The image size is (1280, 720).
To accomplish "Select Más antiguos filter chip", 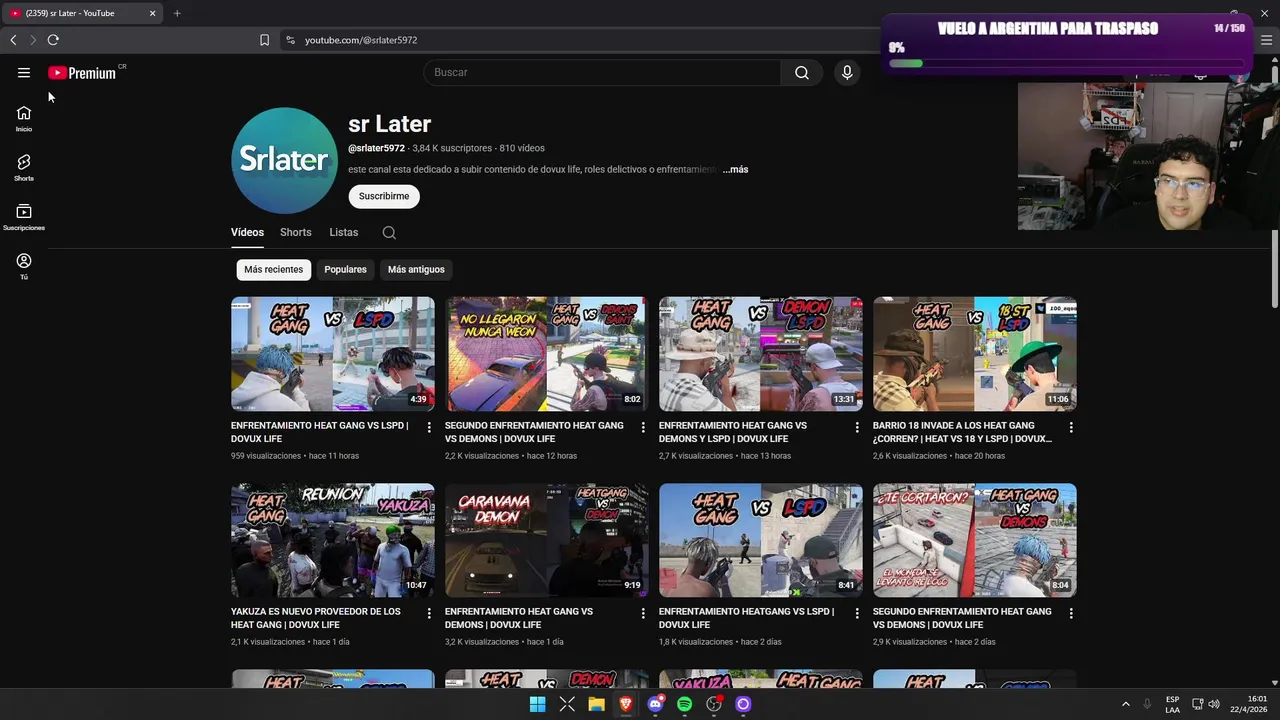I will (x=416, y=269).
